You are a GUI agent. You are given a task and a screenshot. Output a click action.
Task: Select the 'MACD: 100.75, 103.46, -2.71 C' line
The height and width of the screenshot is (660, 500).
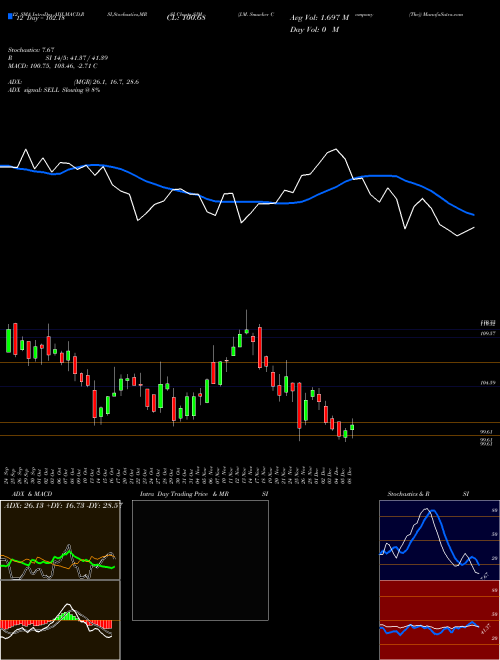pyautogui.click(x=53, y=66)
